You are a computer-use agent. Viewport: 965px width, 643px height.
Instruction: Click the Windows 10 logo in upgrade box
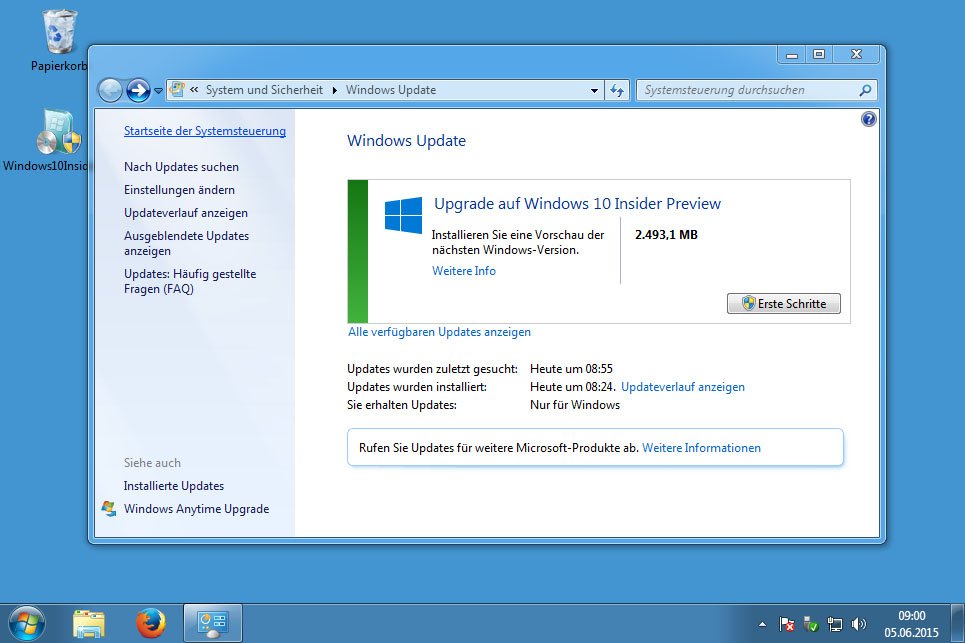point(403,215)
